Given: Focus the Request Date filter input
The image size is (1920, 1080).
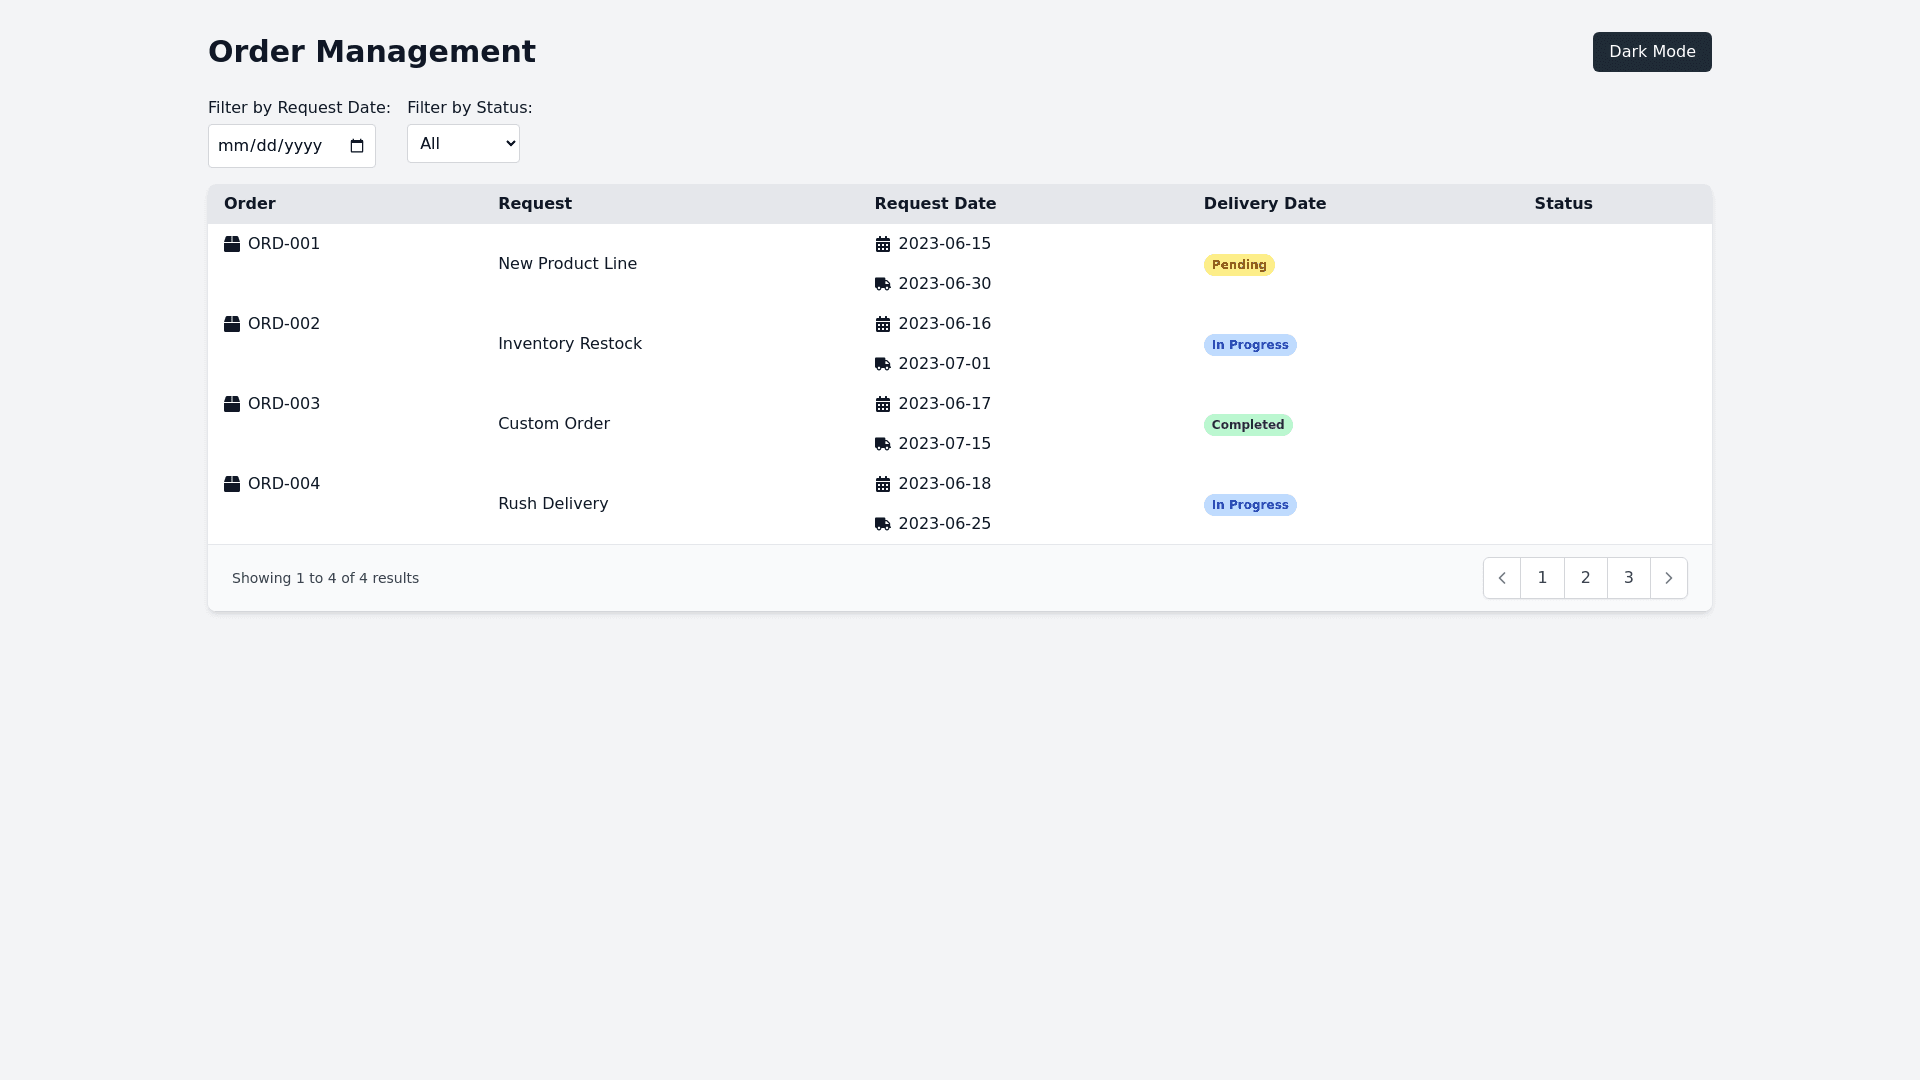Looking at the screenshot, I should coord(275,146).
